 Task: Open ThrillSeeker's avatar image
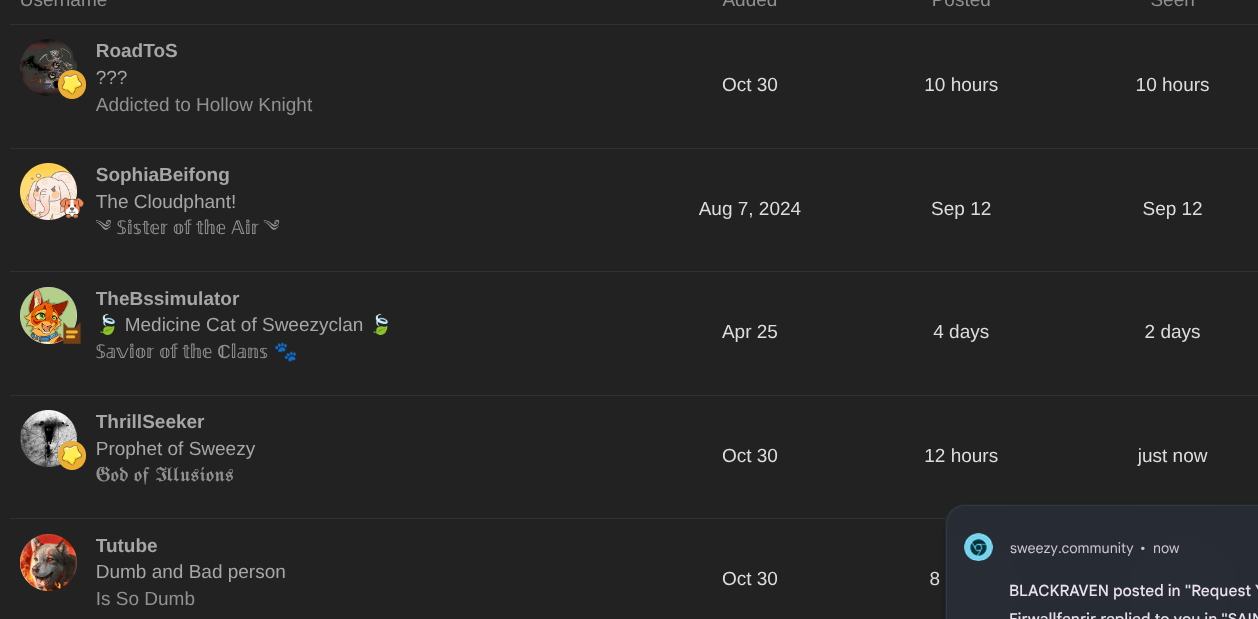point(46,436)
